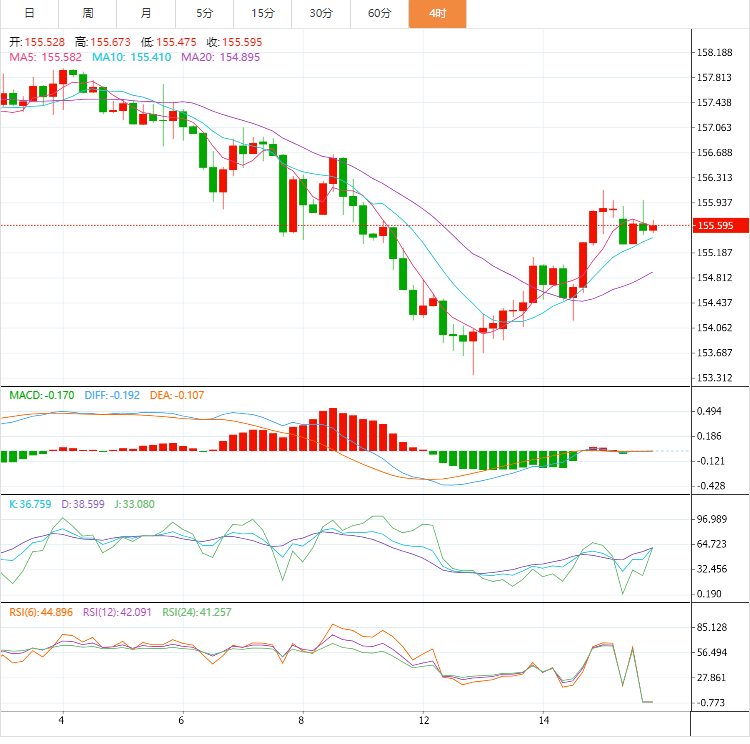Viewport: 750px width, 744px height.
Task: Select the 15分 interval tab
Action: coord(263,13)
